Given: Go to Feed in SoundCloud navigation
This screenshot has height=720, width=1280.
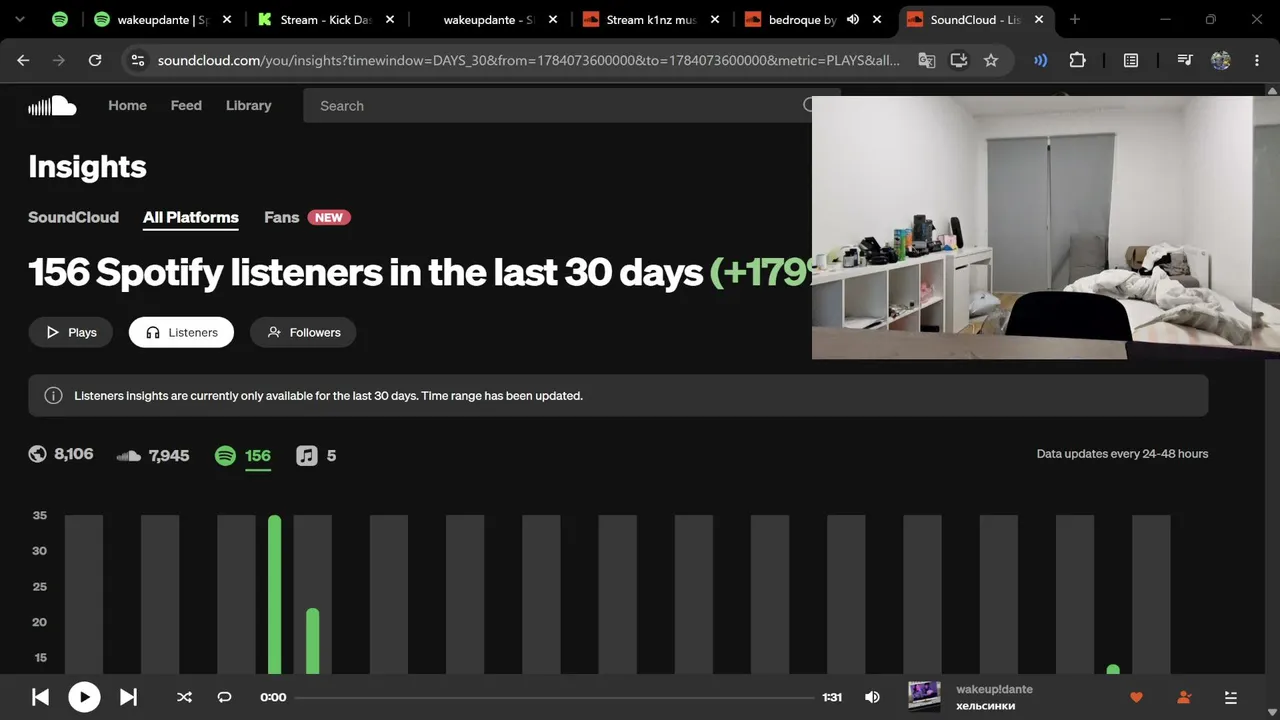Looking at the screenshot, I should pyautogui.click(x=186, y=105).
